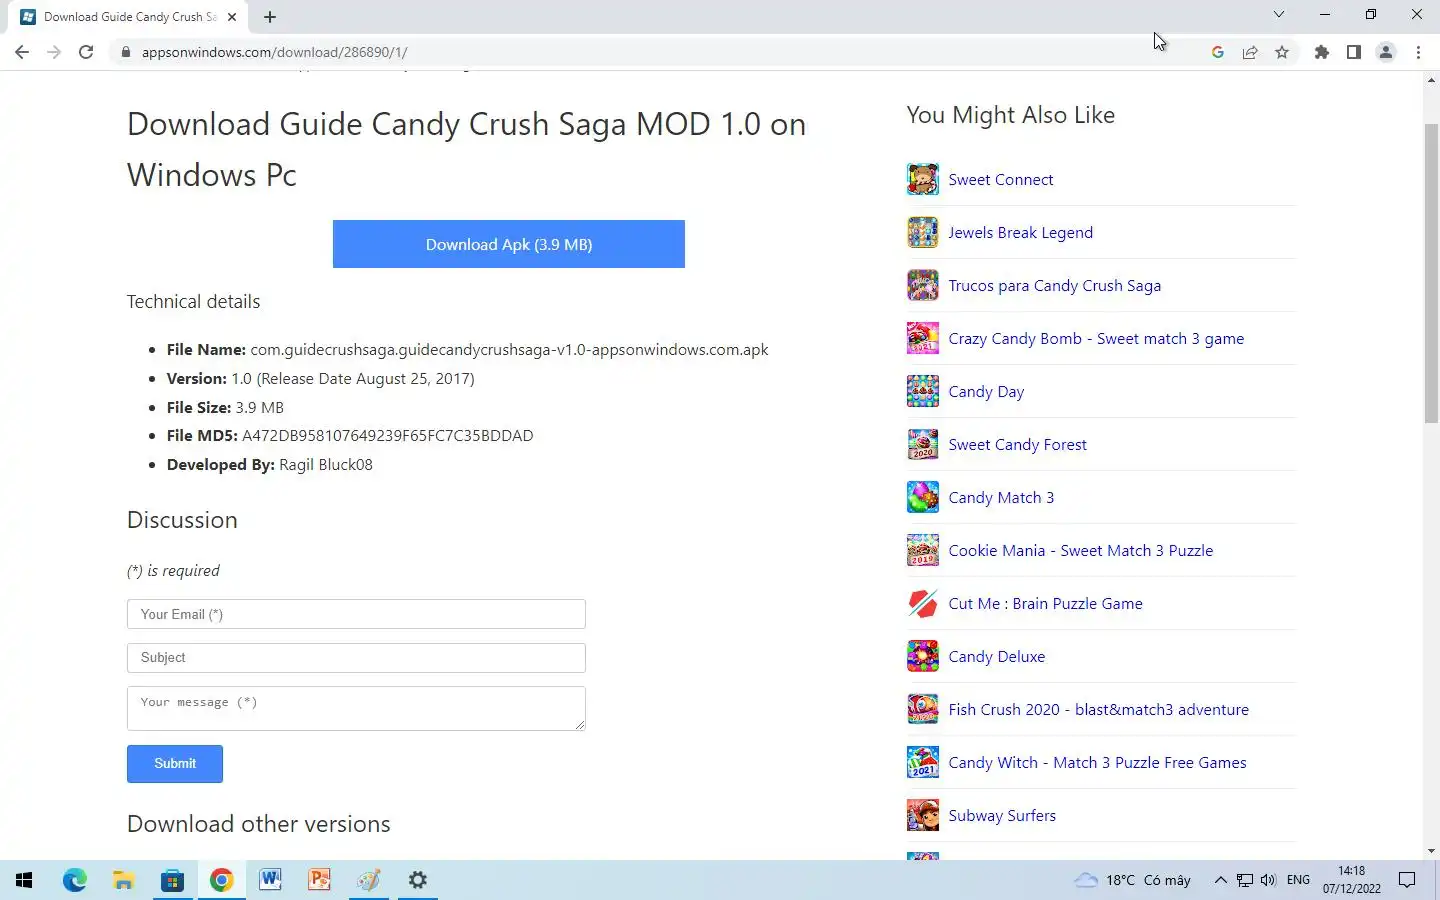Share this page using the share icon

[x=1250, y=52]
